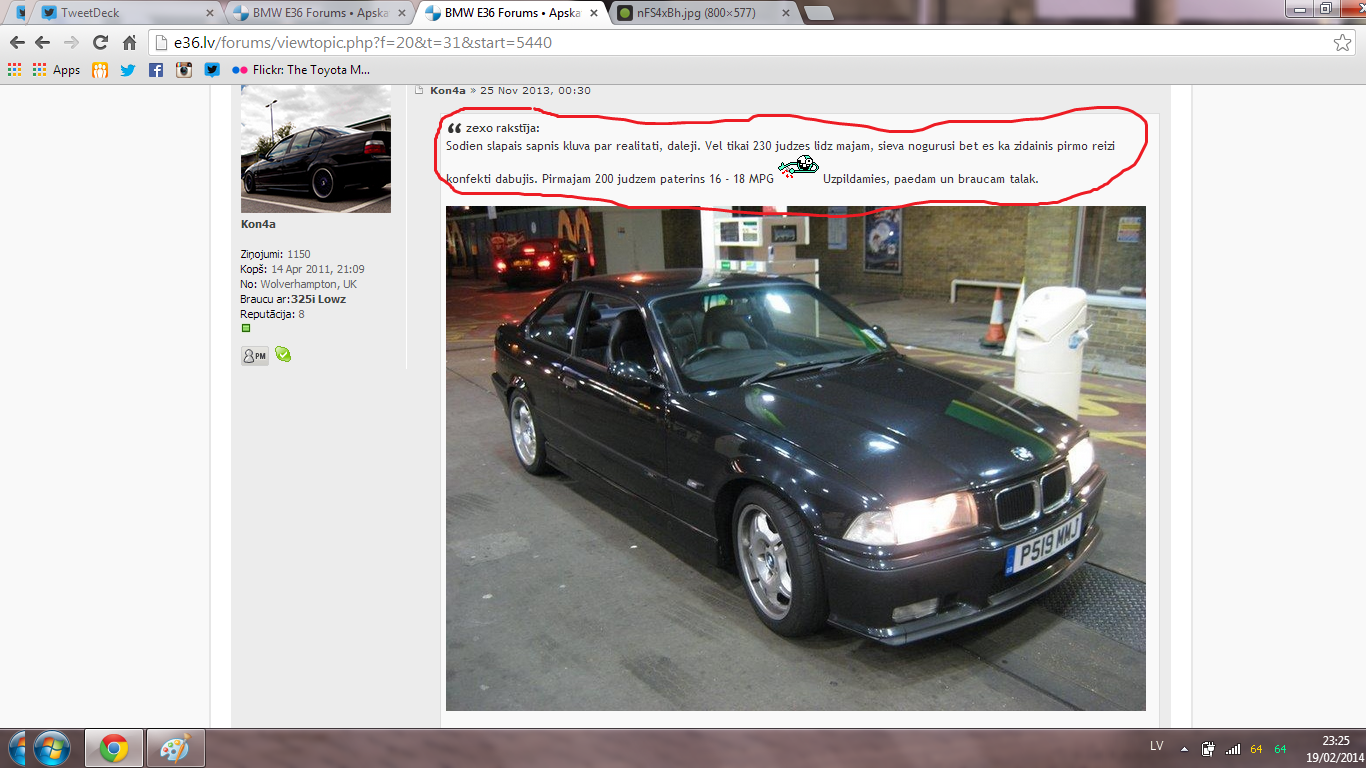Image resolution: width=1366 pixels, height=768 pixels.
Task: Open a new browser tab
Action: click(818, 13)
